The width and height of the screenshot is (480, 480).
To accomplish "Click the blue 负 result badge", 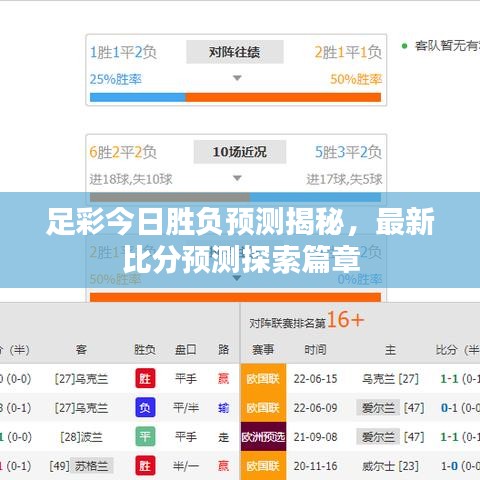I will coord(145,407).
